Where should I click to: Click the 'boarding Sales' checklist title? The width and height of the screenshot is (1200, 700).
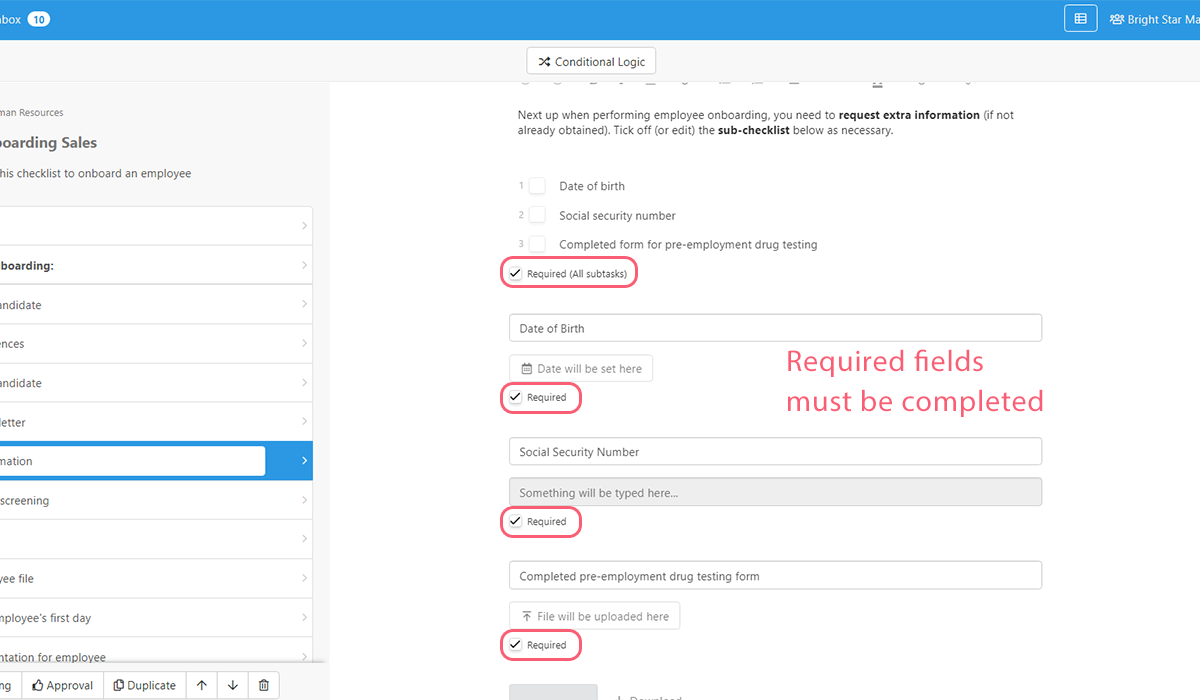click(49, 143)
